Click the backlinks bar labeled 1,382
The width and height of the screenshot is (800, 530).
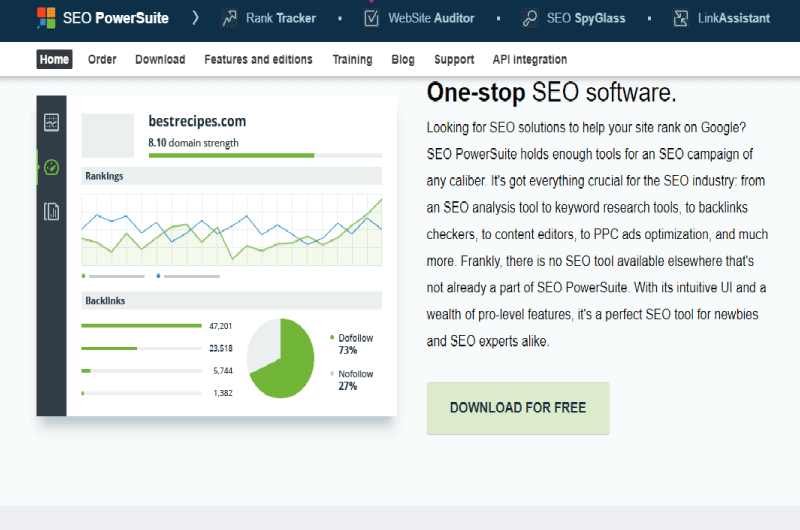(141, 393)
